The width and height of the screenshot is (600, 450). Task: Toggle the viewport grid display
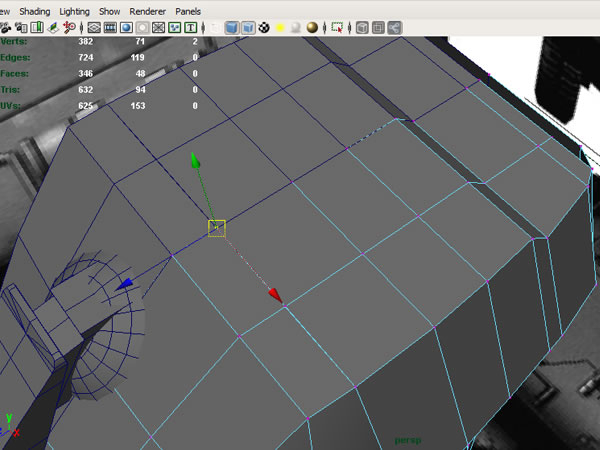pyautogui.click(x=93, y=28)
